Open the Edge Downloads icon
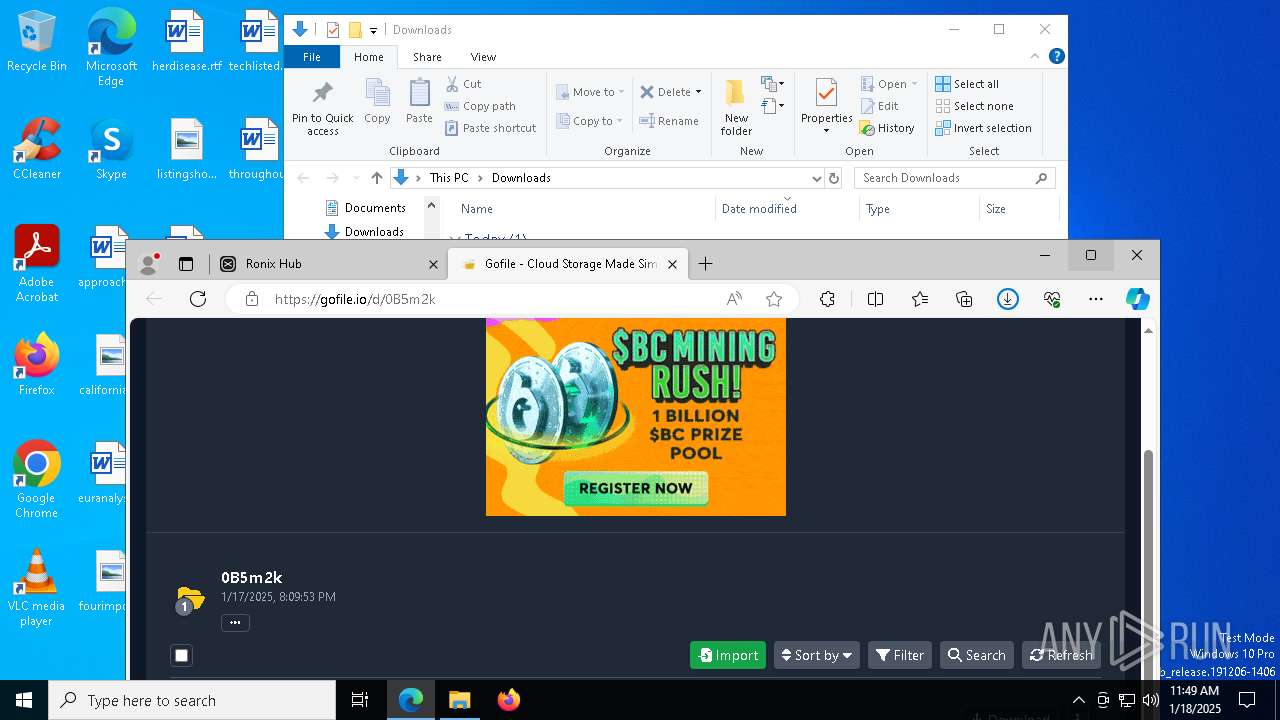The height and width of the screenshot is (720, 1280). tap(1008, 299)
